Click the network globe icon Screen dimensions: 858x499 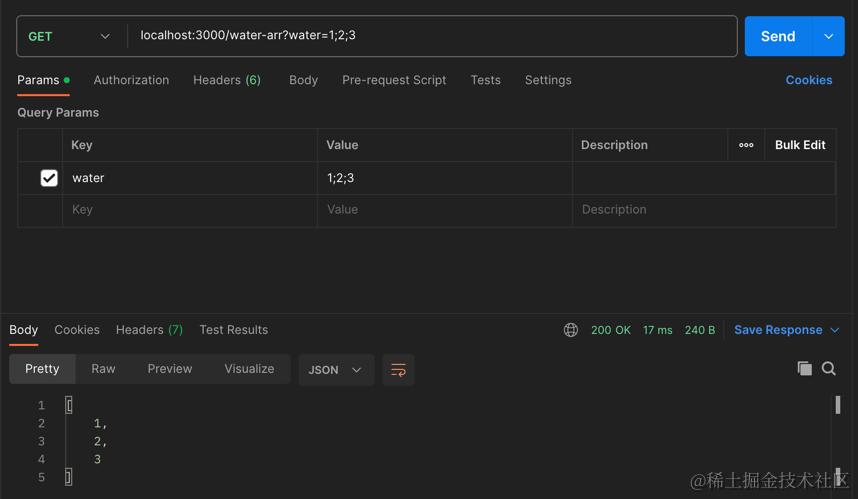point(571,330)
